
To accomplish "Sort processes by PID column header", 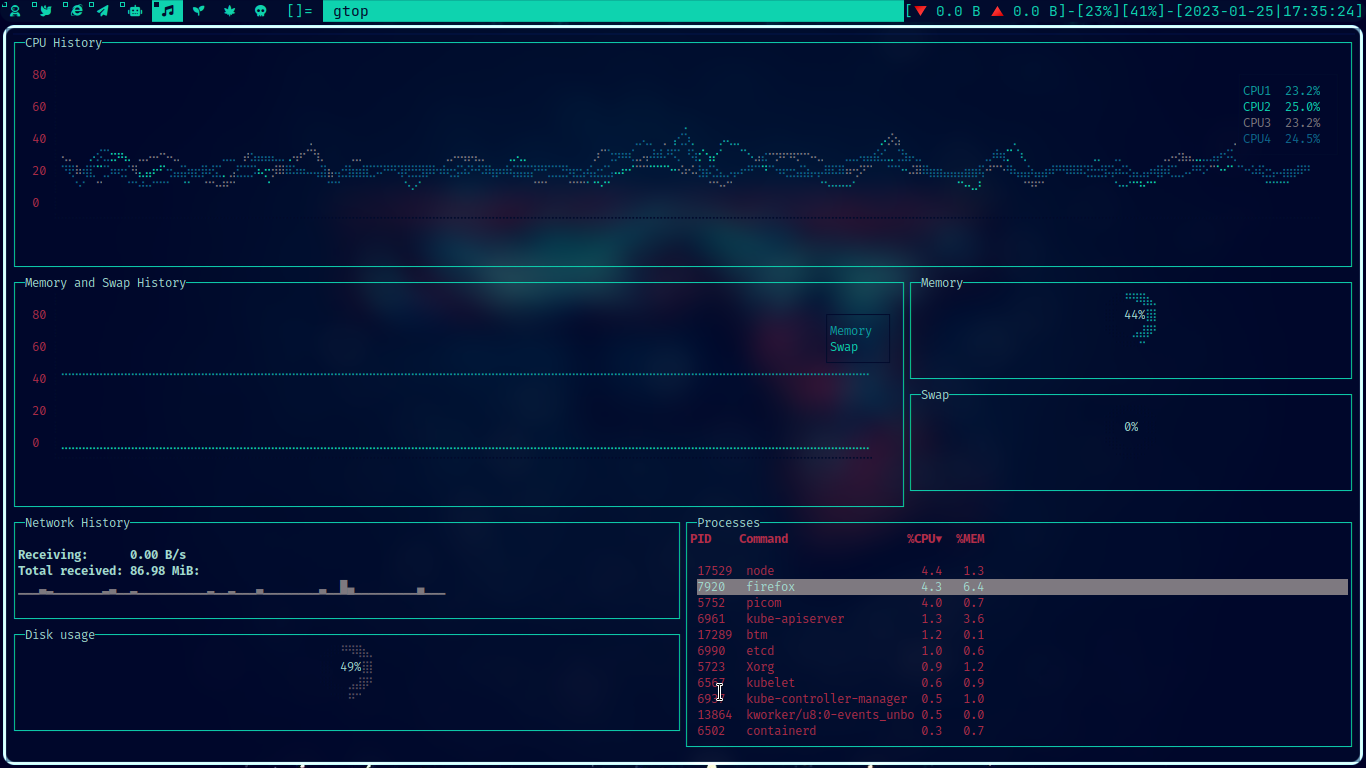I will 701,539.
